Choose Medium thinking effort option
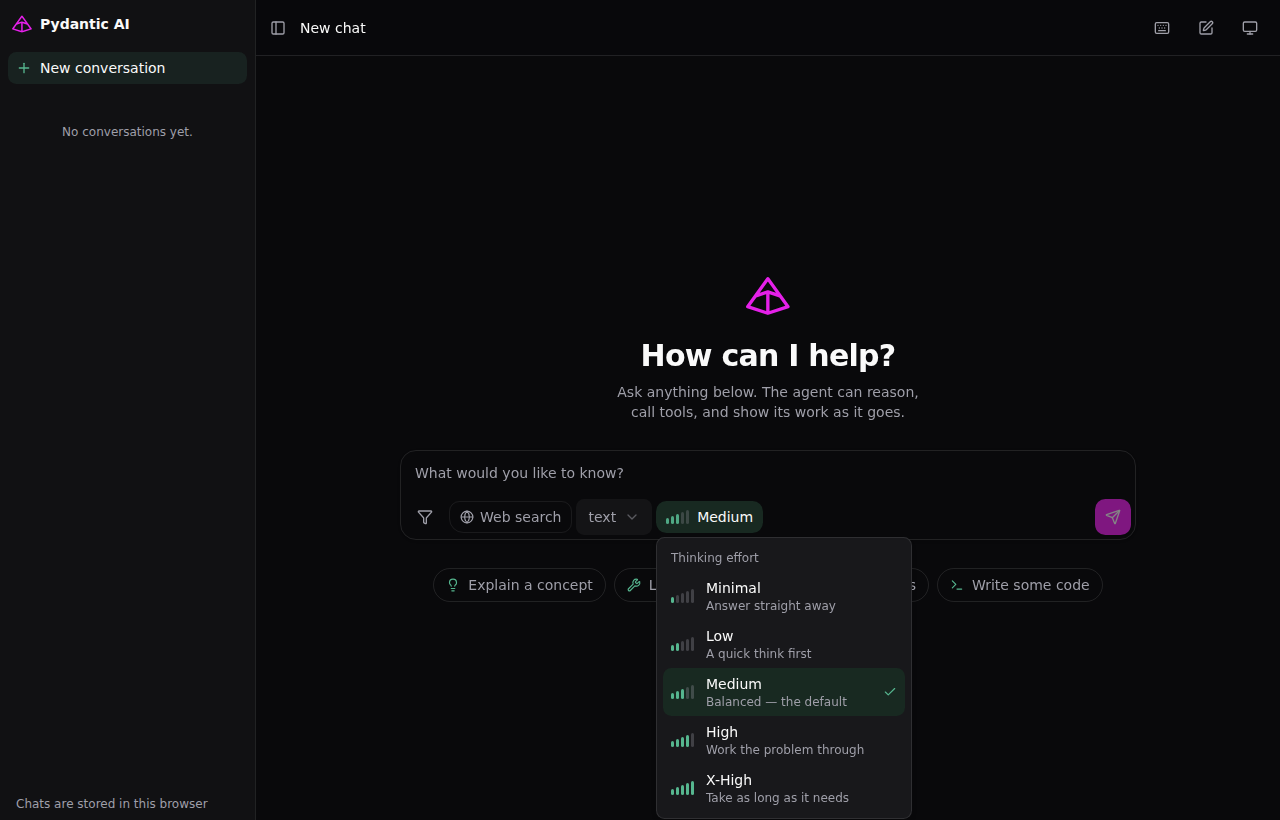 coord(784,692)
